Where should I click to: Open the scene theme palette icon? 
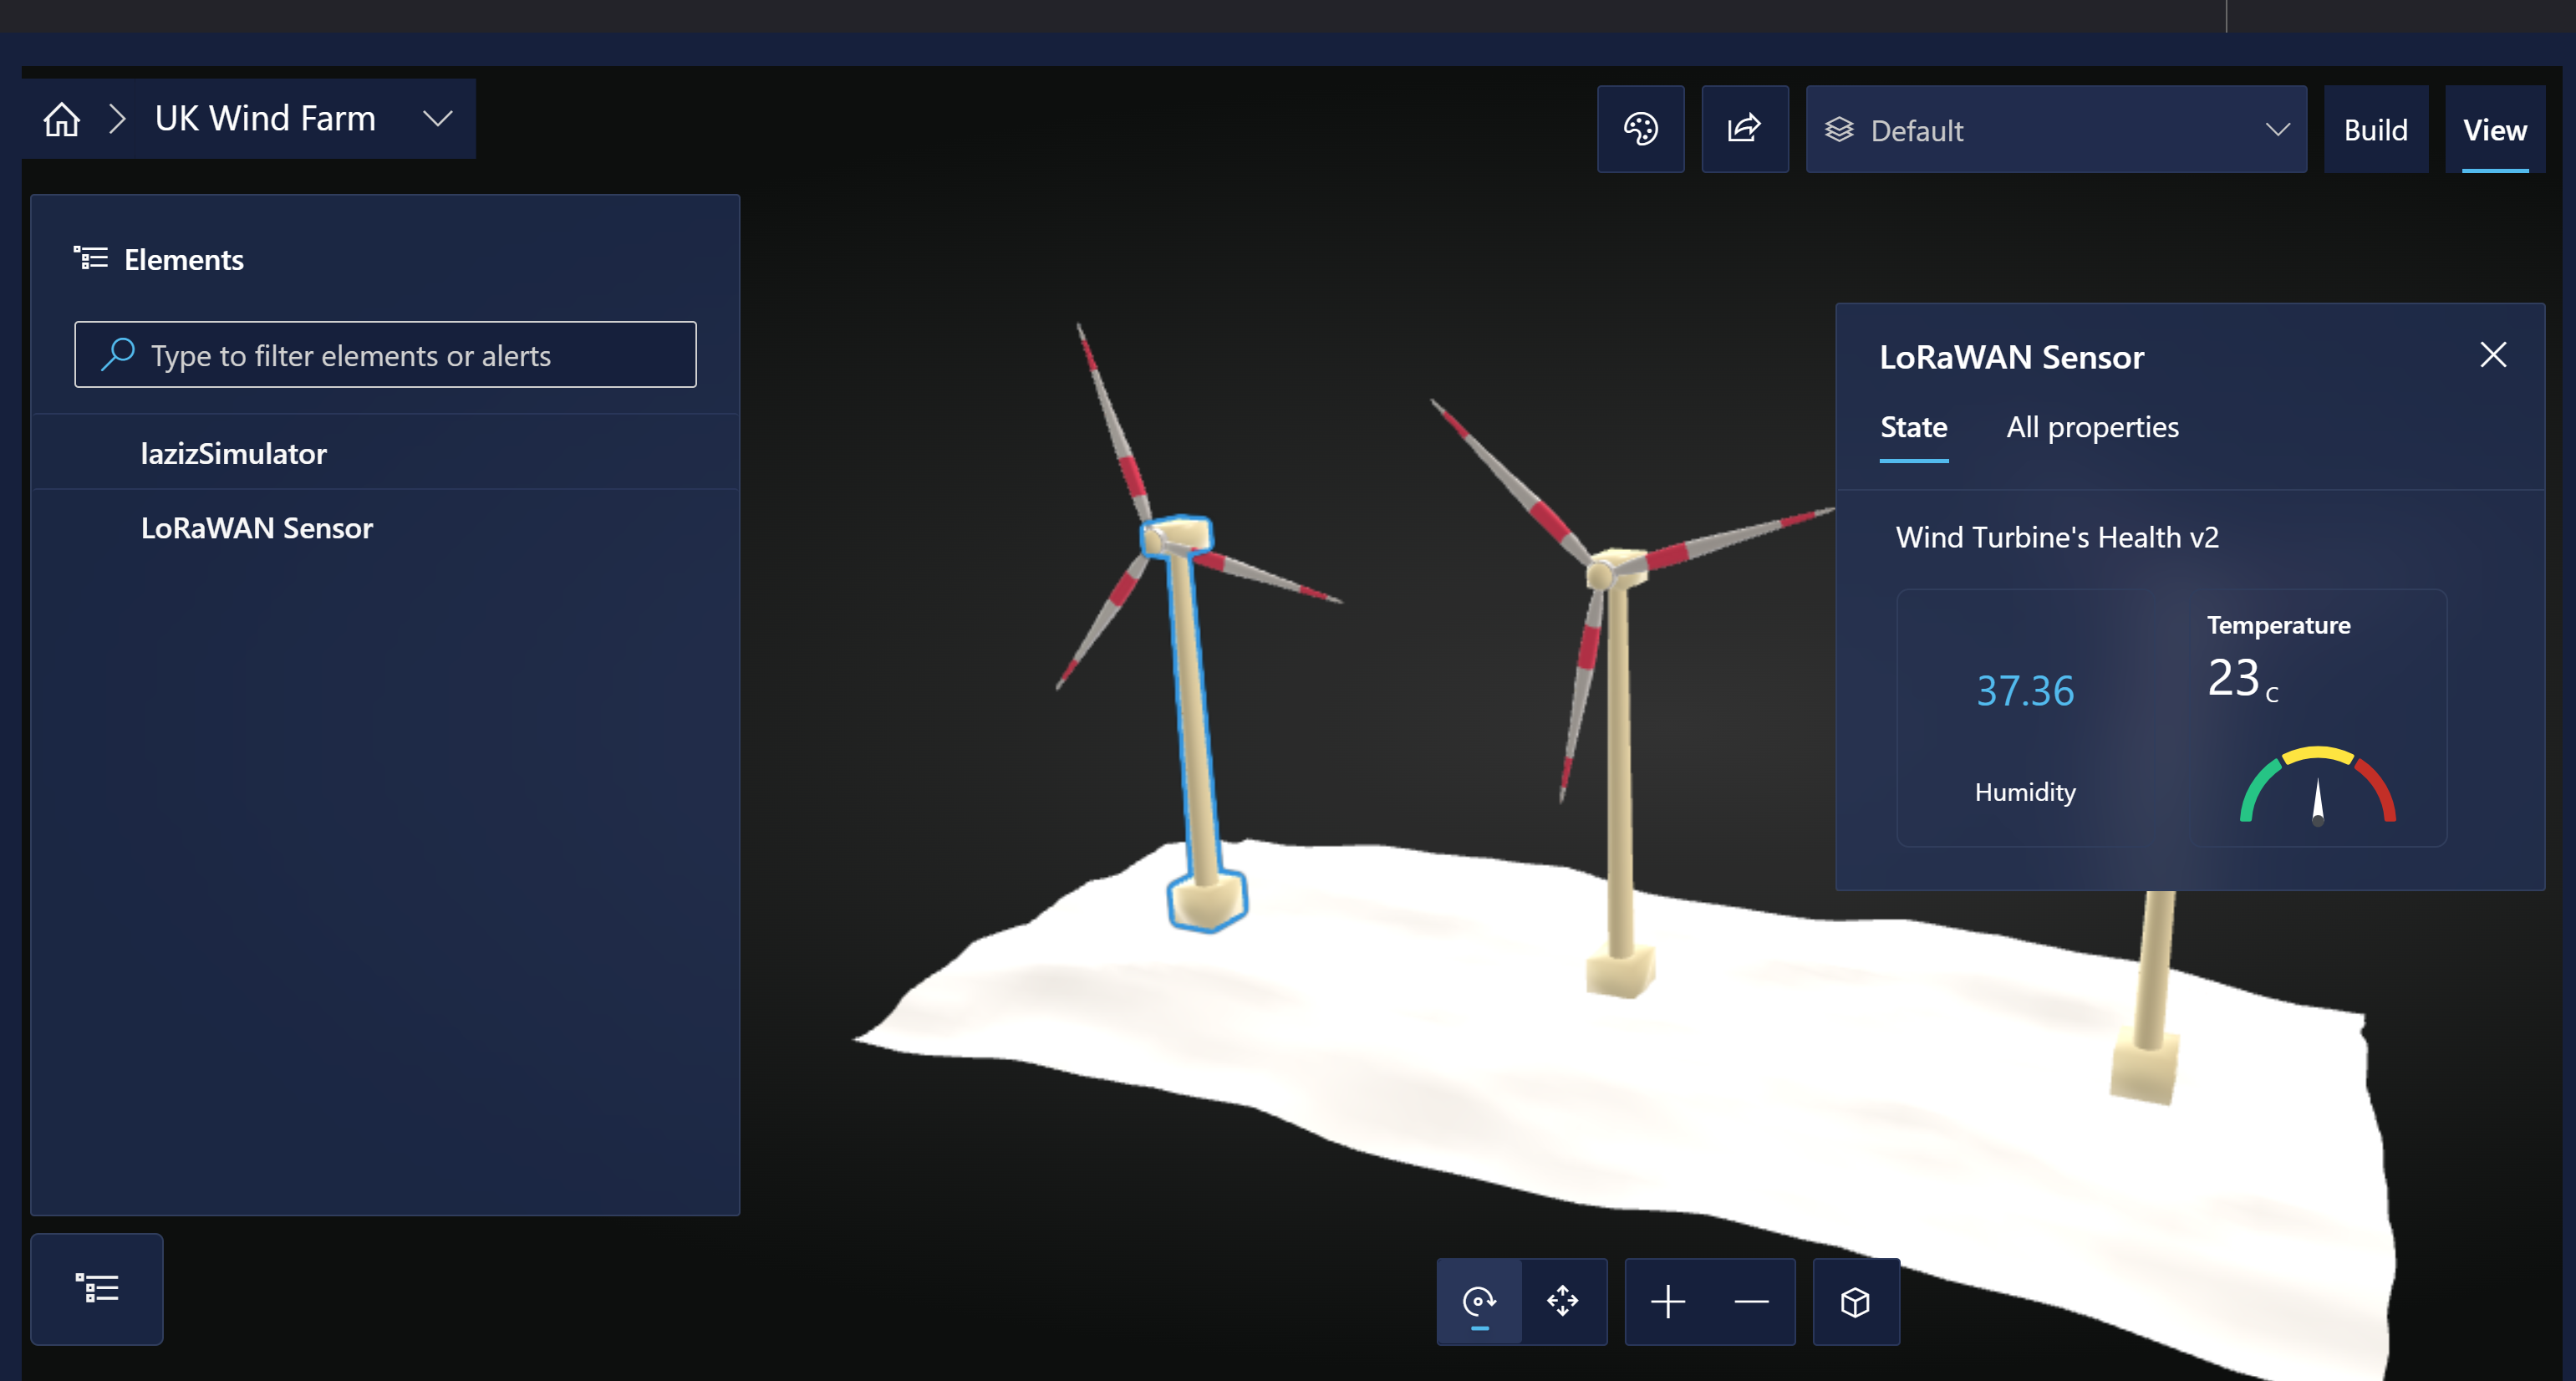tap(1640, 129)
